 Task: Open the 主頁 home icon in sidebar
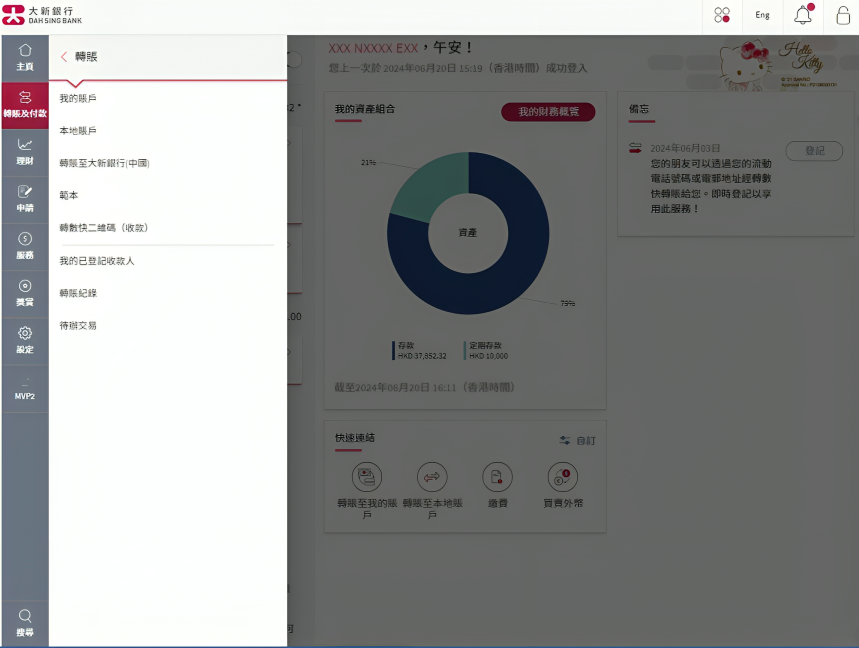click(x=25, y=58)
